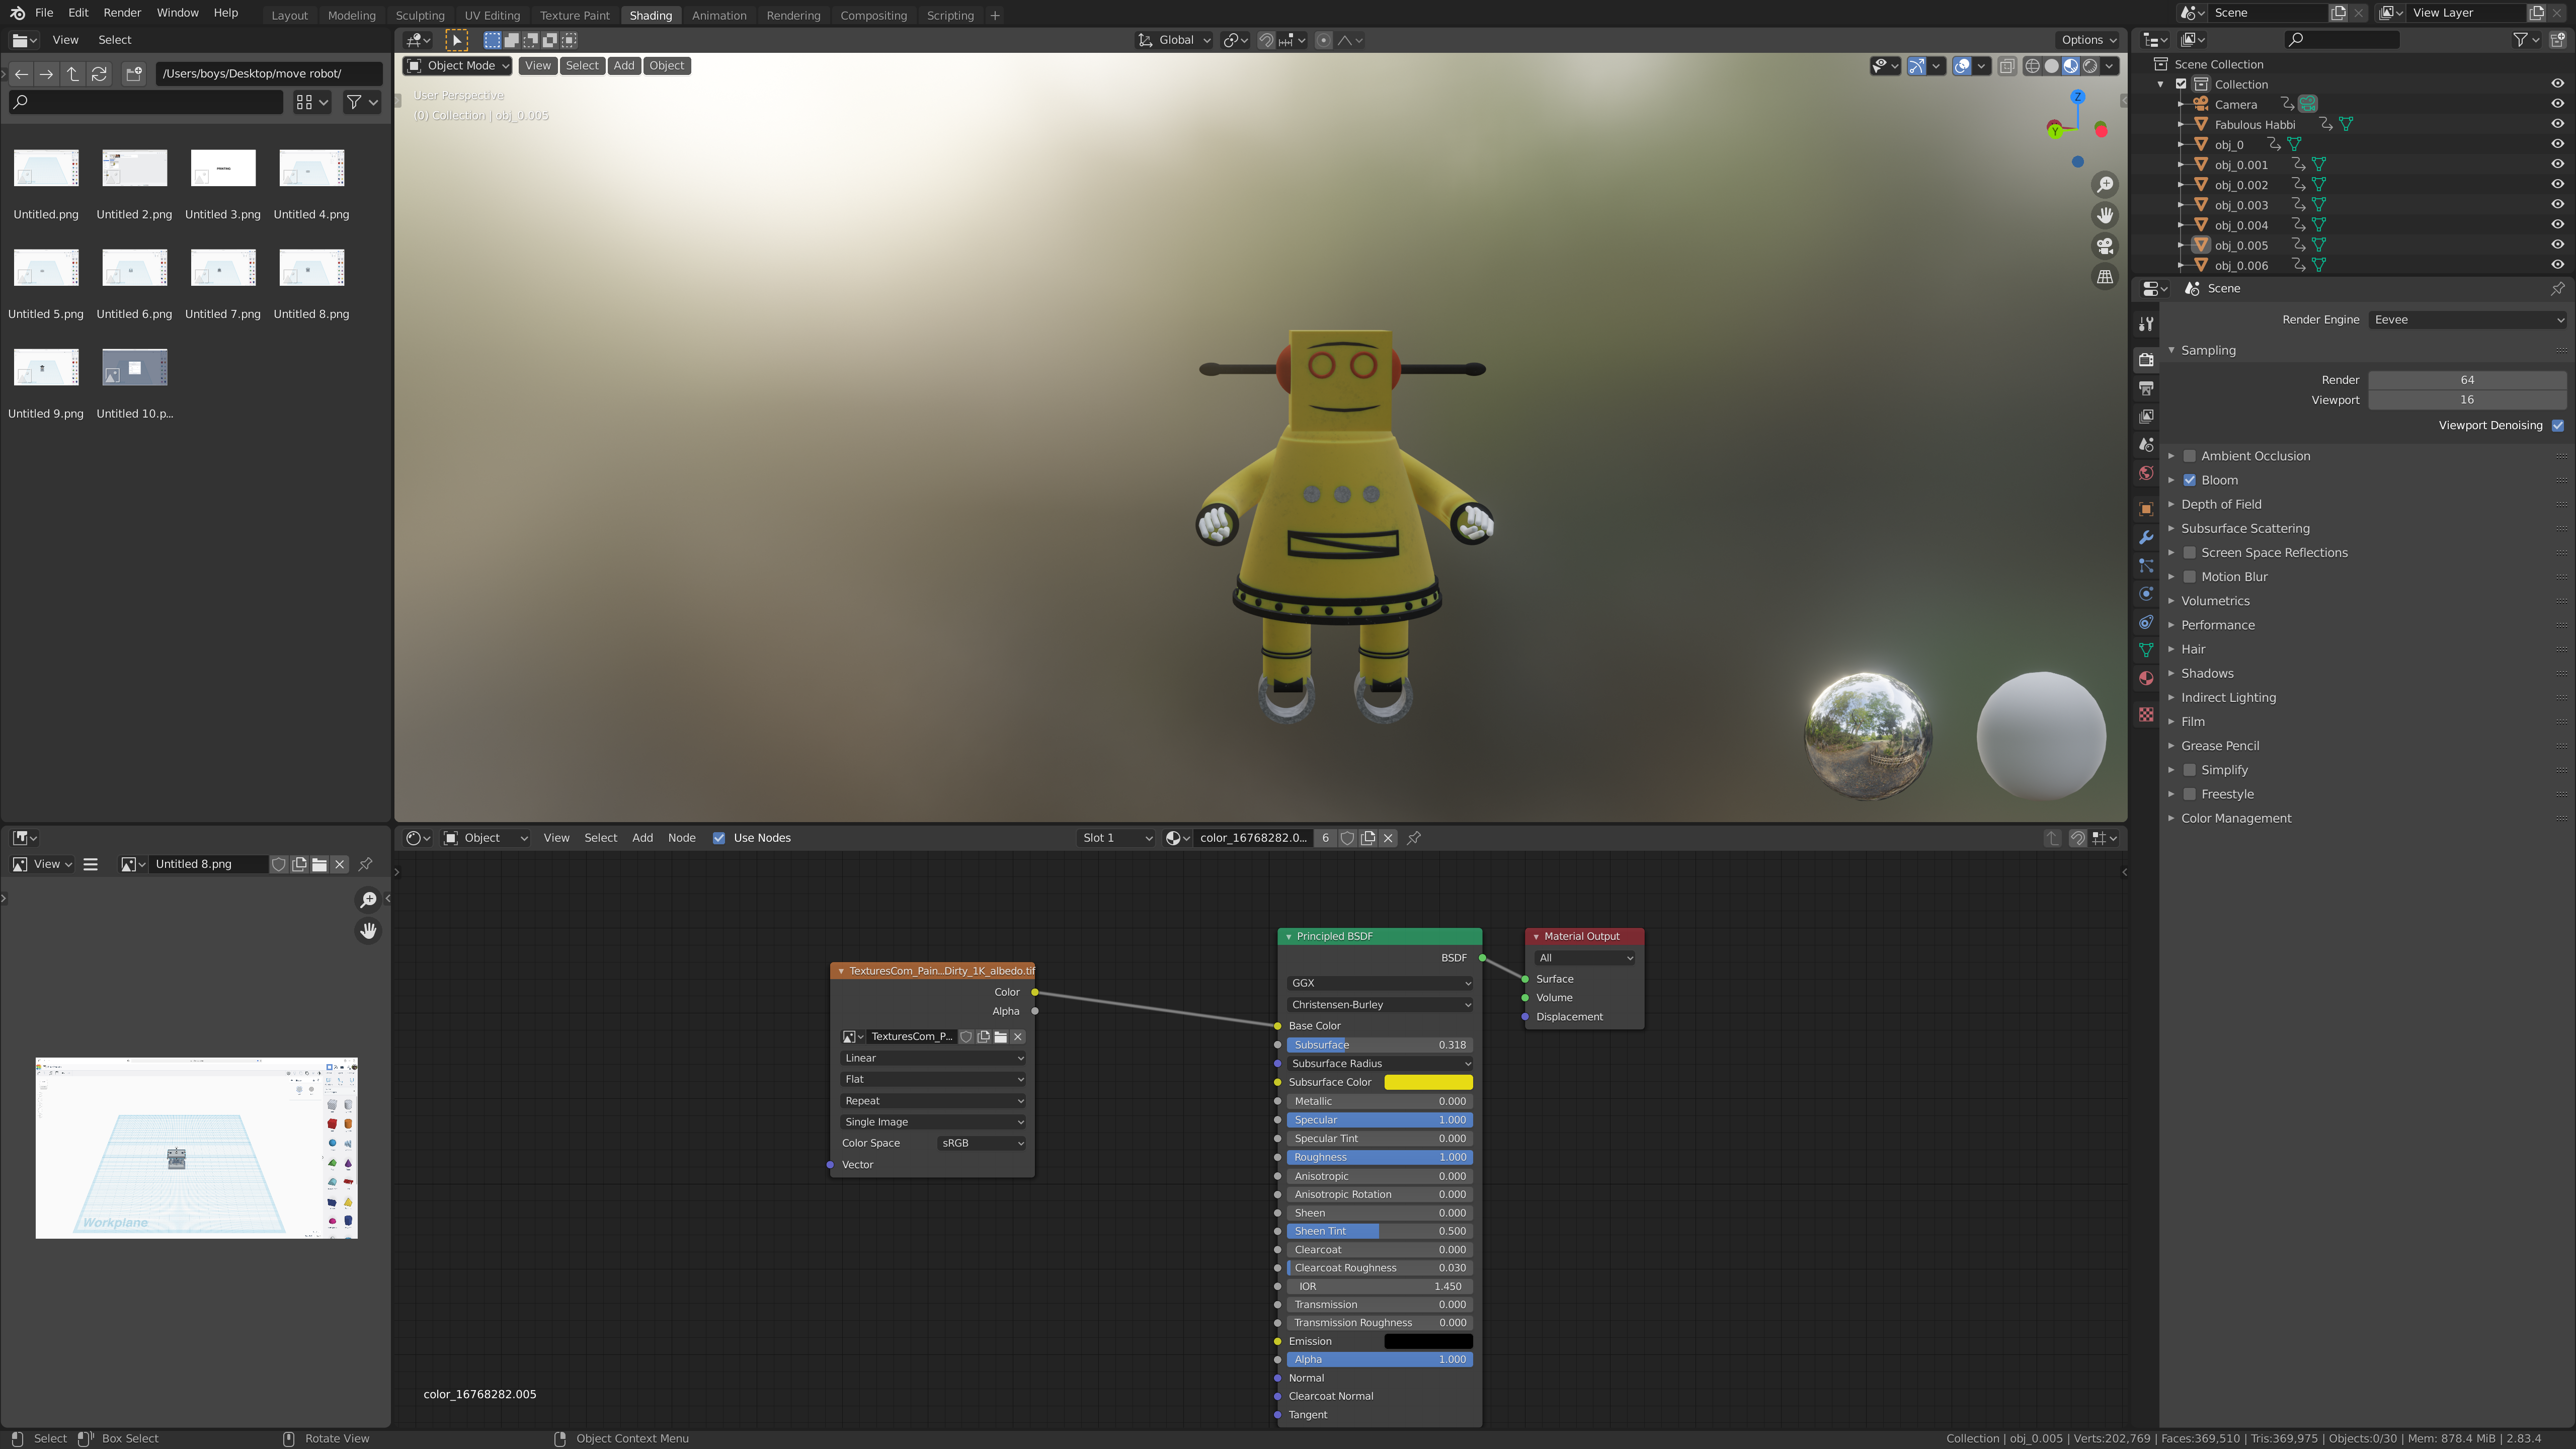2576x1449 pixels.
Task: Enable the Ambient Occlusion checkbox
Action: pos(2189,456)
